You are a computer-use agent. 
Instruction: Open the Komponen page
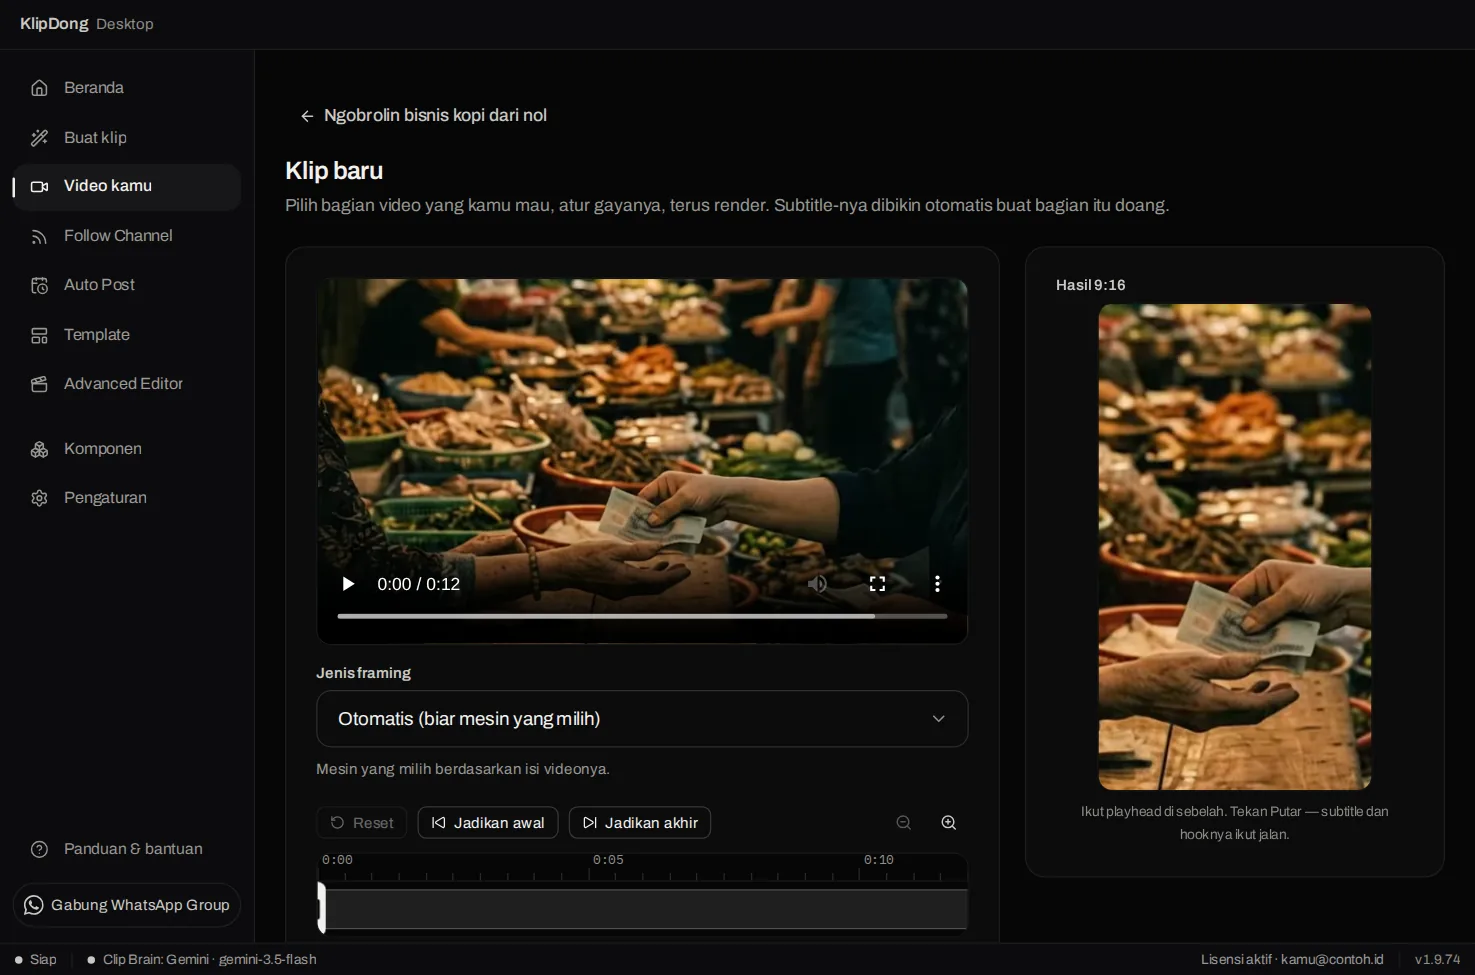point(127,449)
